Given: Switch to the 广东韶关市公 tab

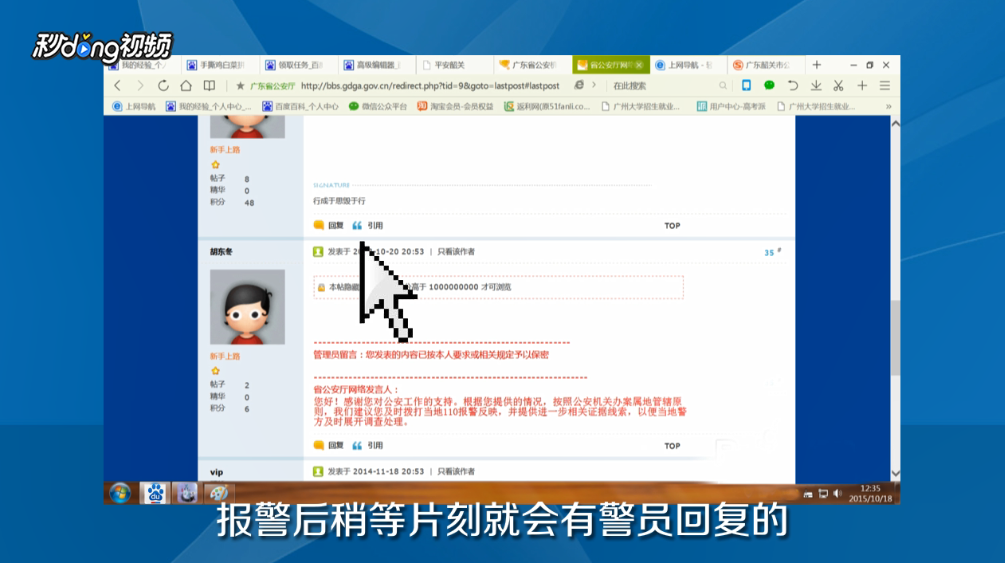Looking at the screenshot, I should (765, 65).
